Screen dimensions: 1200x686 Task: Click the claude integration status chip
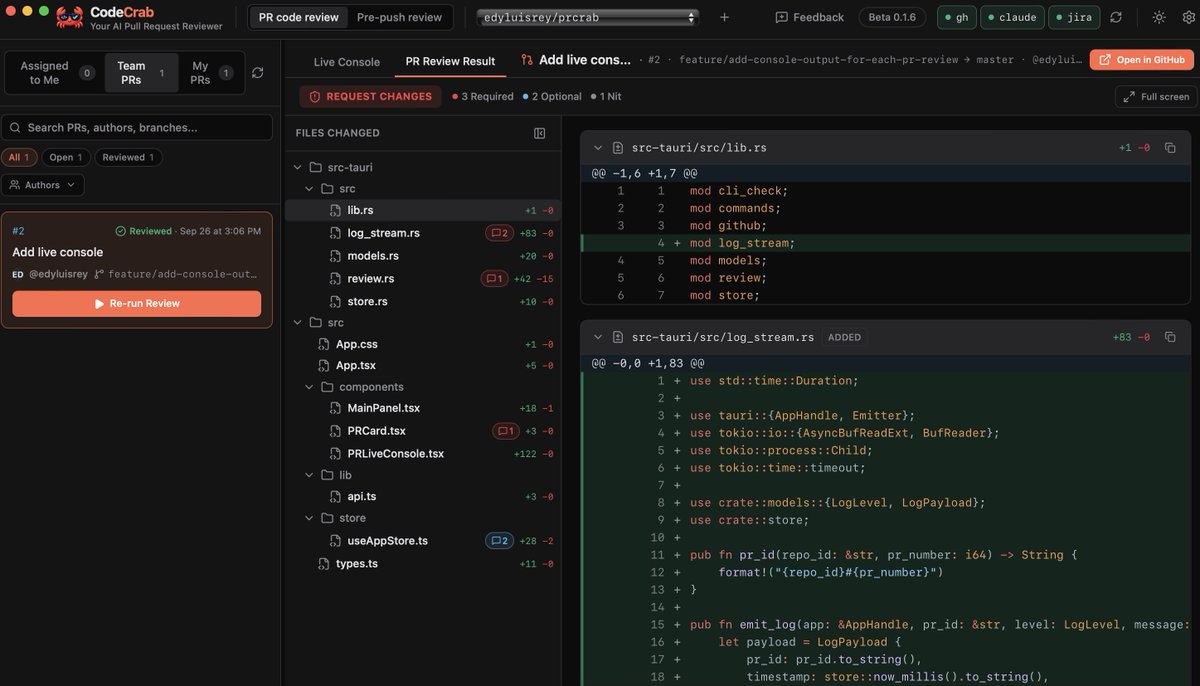(x=1012, y=17)
